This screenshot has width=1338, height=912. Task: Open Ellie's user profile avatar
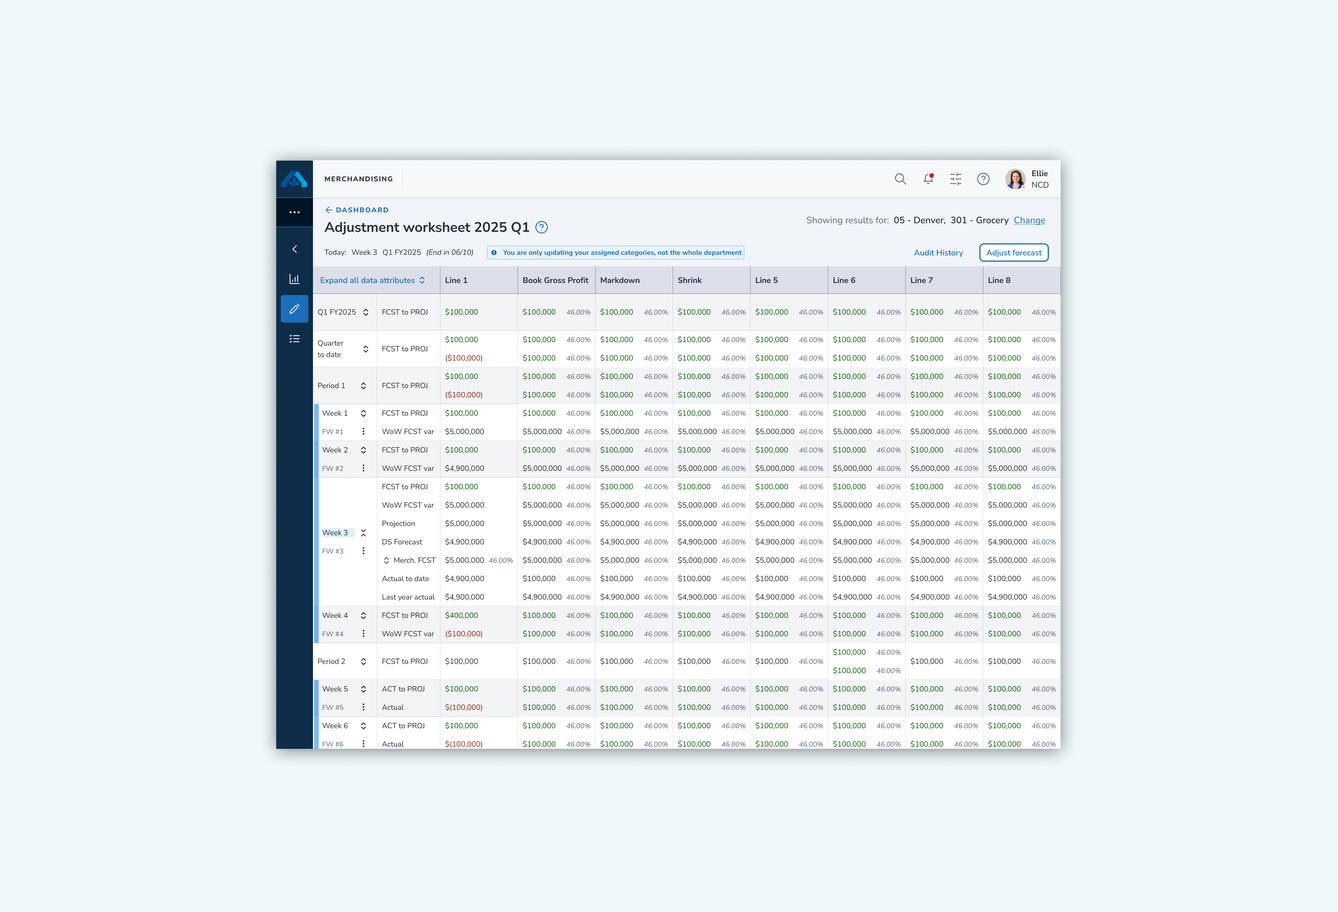(x=1015, y=179)
